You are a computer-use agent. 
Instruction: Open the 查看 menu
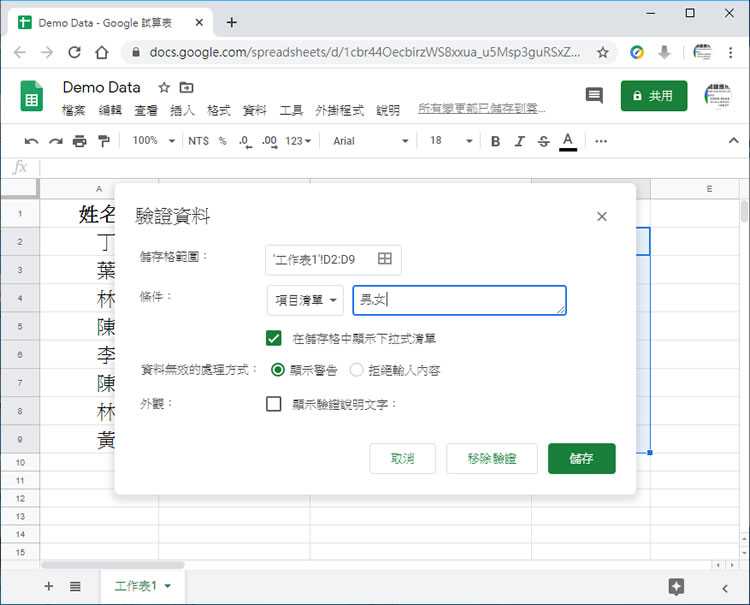point(146,110)
